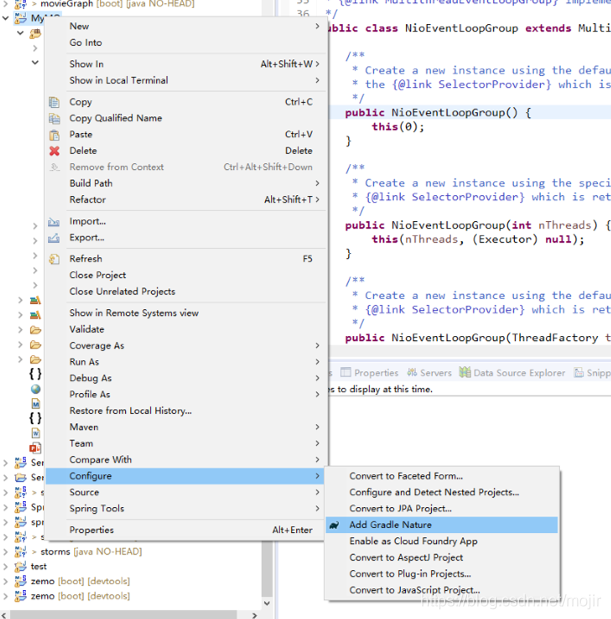Open the Show In submenu arrow
611x619 pixels.
tap(317, 64)
